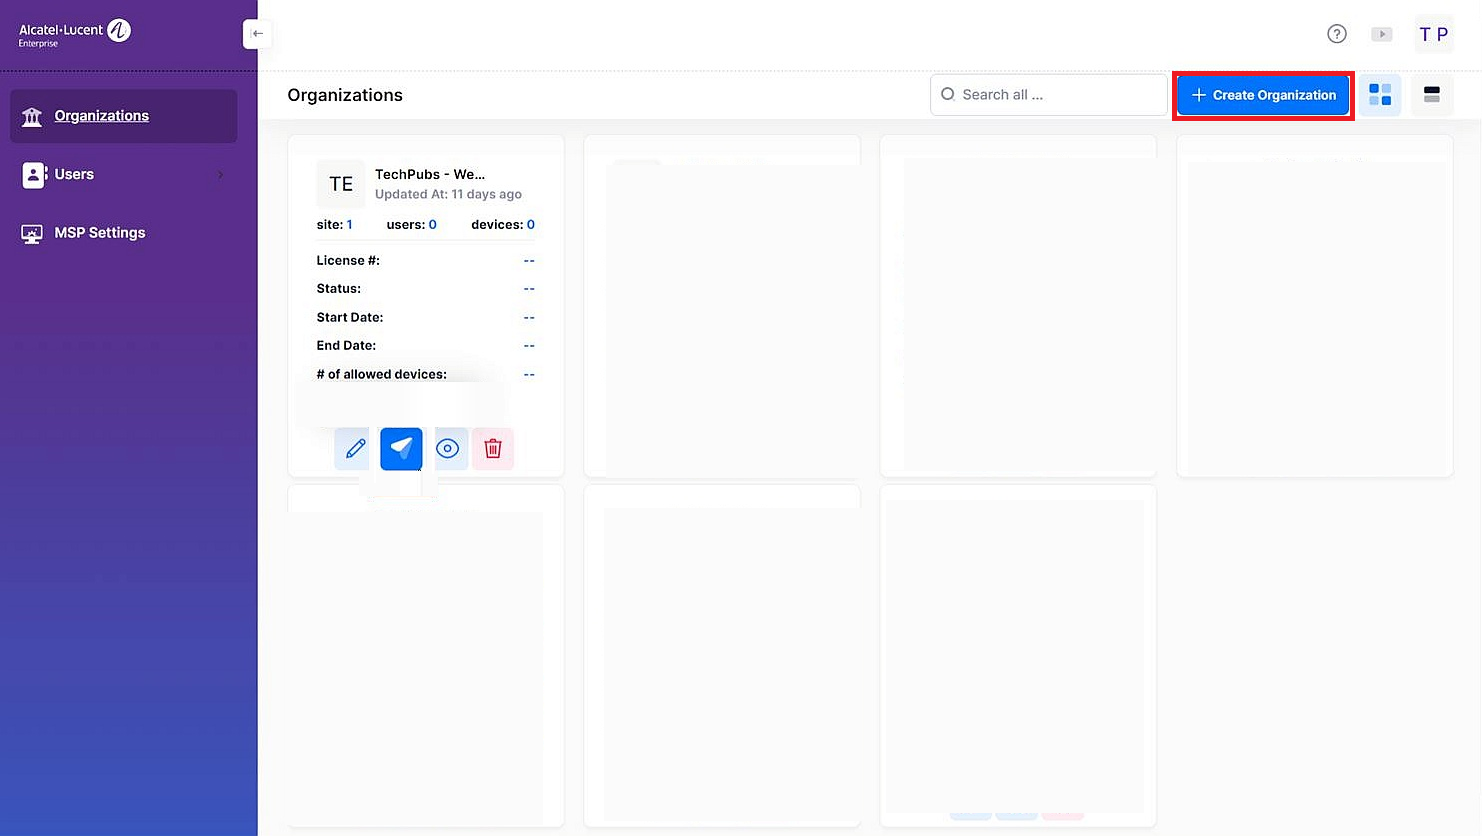Click the TE organization avatar
1482x836 pixels.
[341, 184]
